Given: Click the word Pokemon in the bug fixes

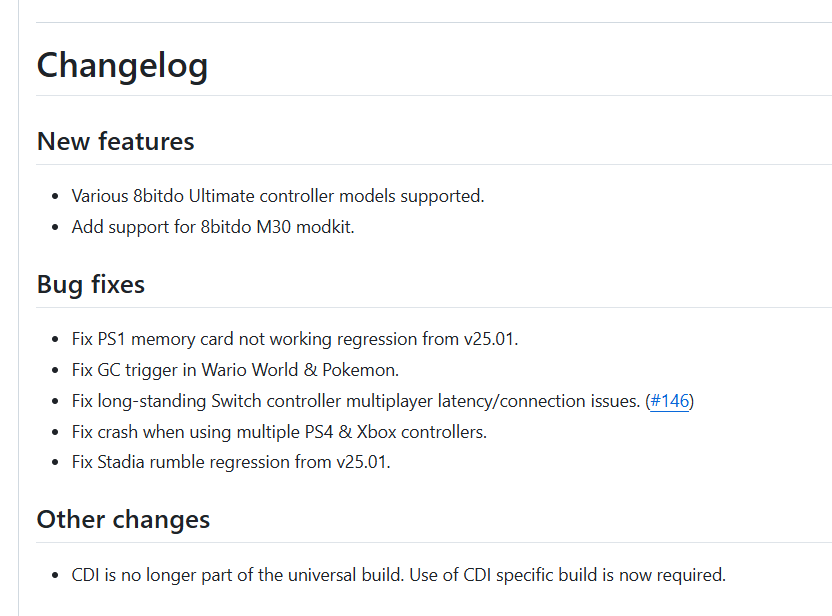Looking at the screenshot, I should tap(360, 370).
